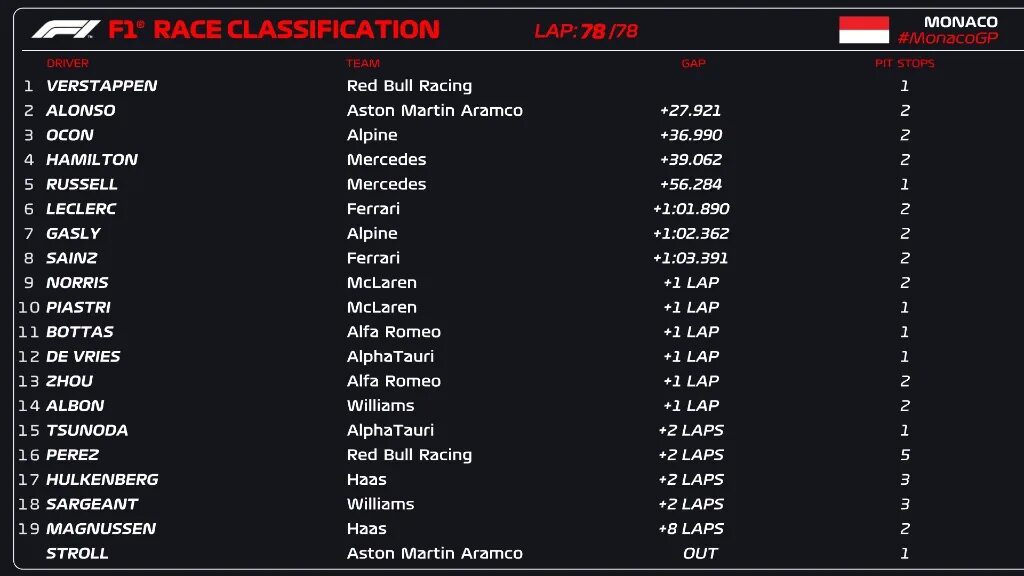Image resolution: width=1024 pixels, height=576 pixels.
Task: Click the Aston Martin Aramco team for Stroll
Action: [434, 553]
